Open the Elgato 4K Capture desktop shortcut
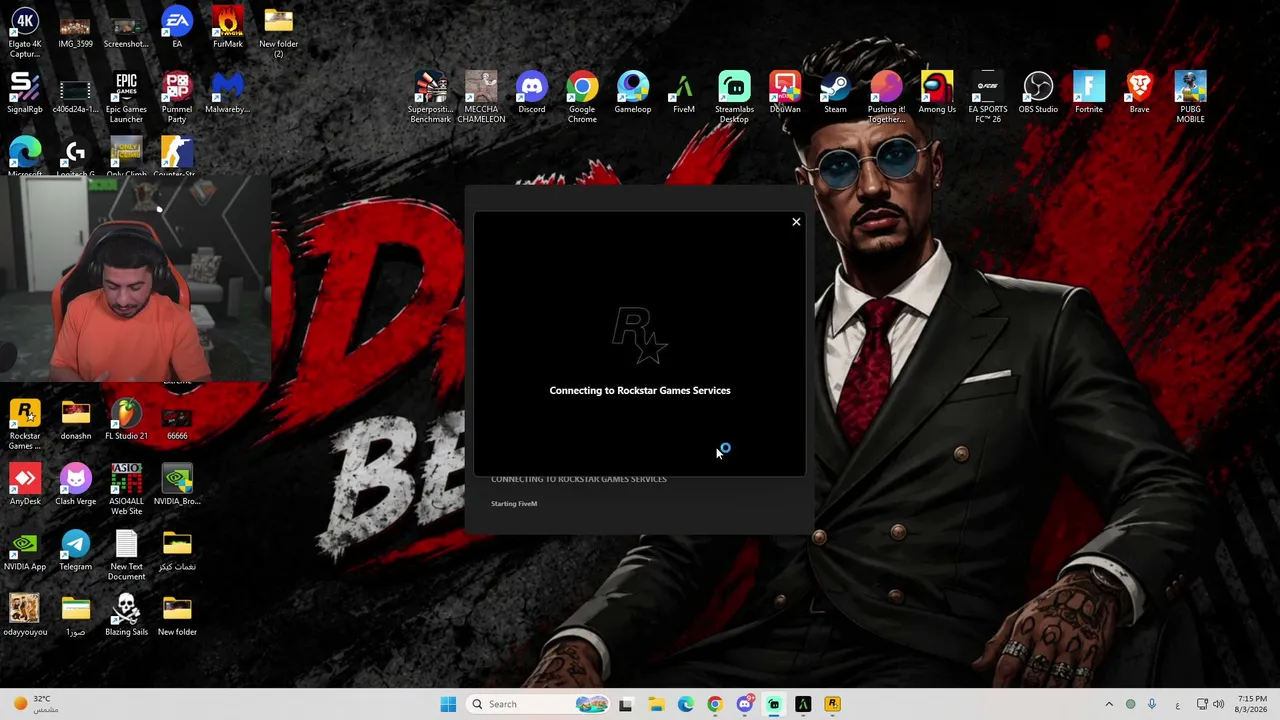The image size is (1280, 720). (25, 33)
